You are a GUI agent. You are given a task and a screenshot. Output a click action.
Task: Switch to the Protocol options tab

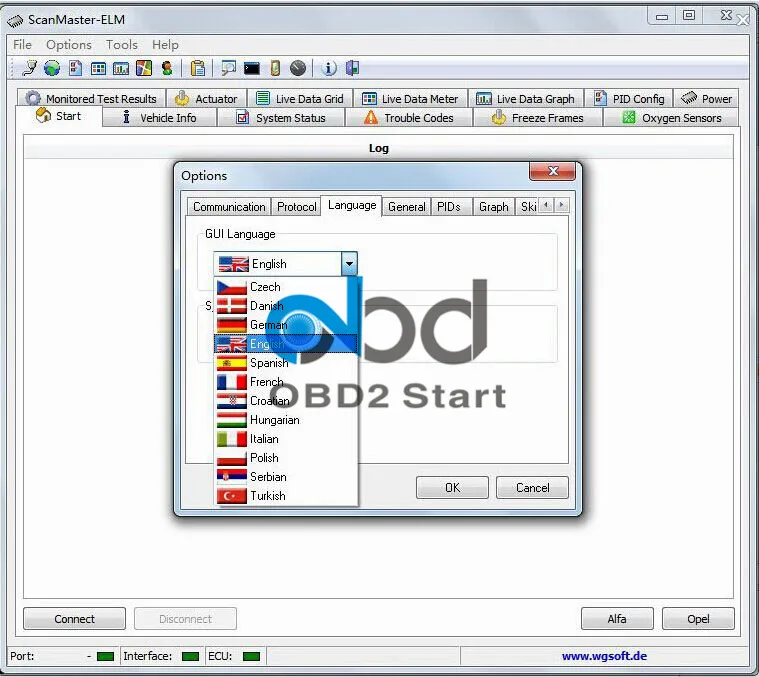296,207
